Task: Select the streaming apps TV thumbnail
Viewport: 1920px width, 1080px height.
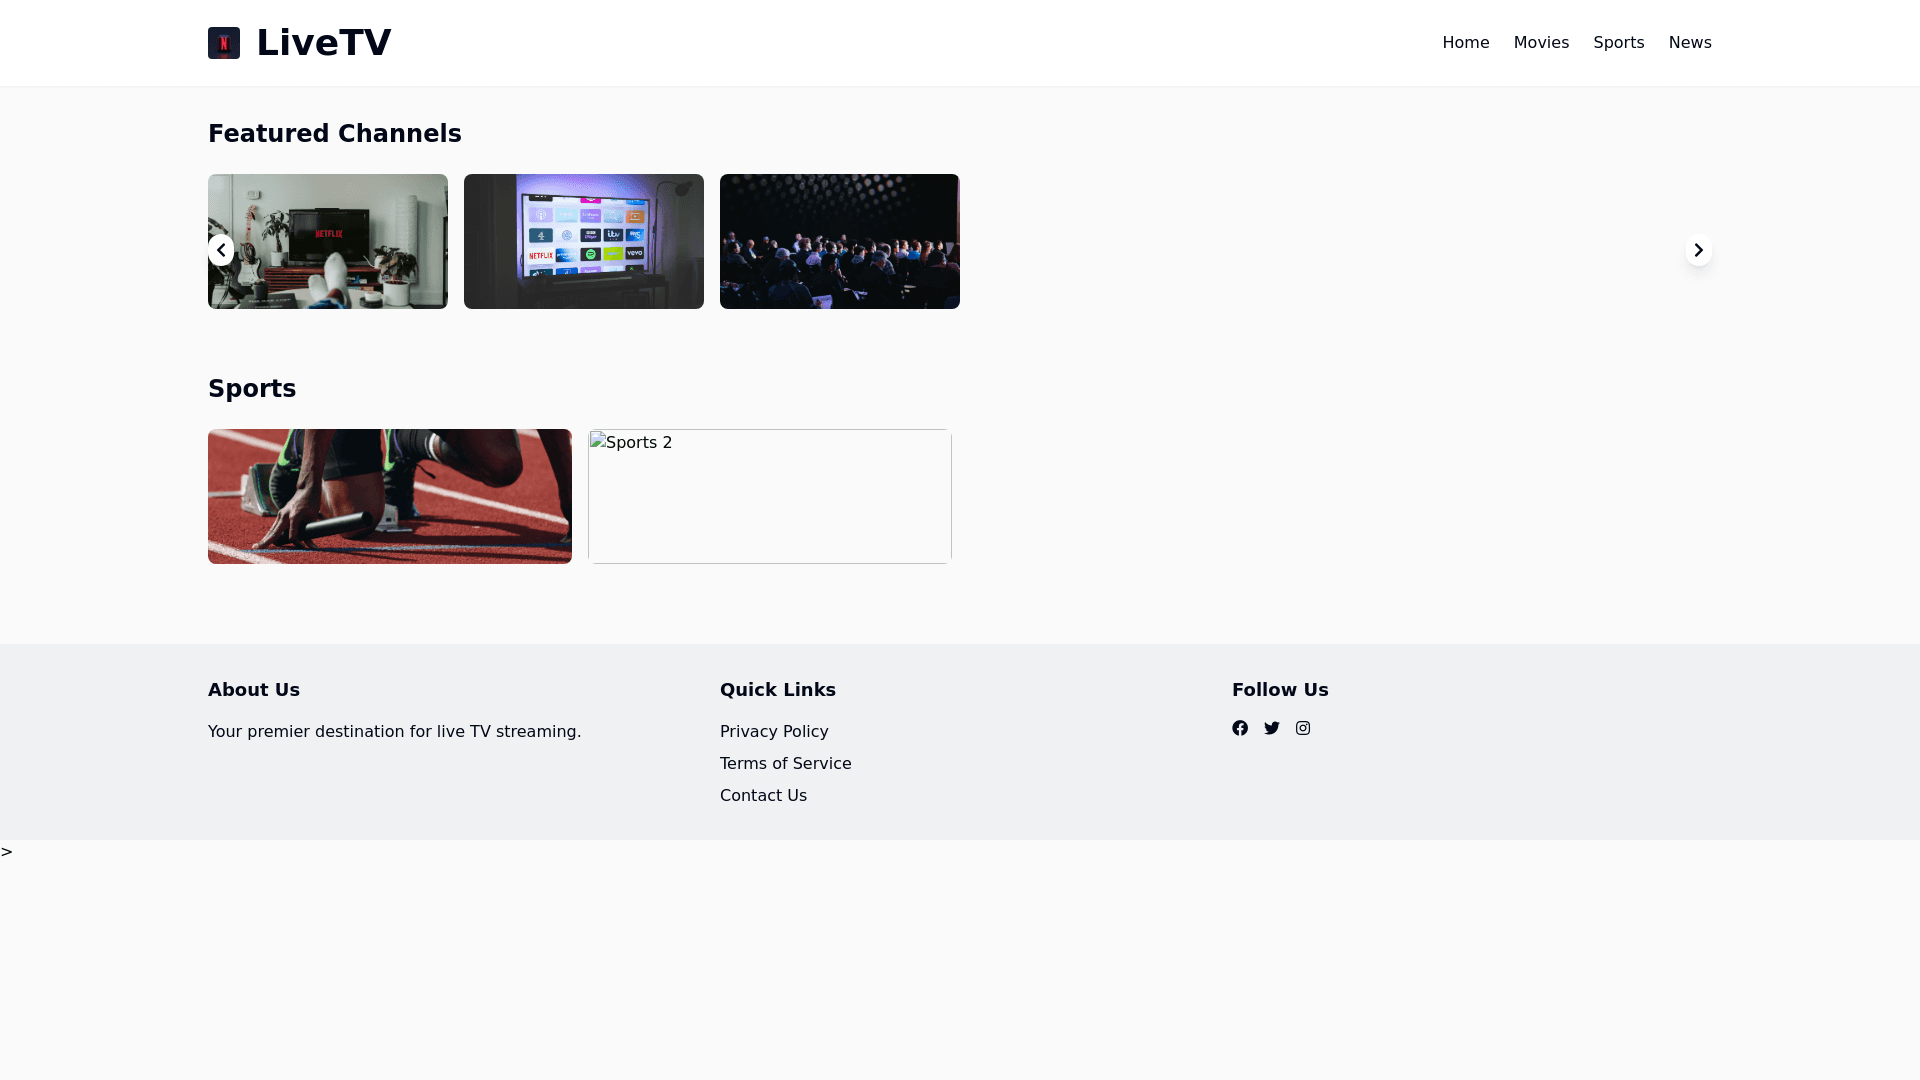Action: pyautogui.click(x=584, y=241)
